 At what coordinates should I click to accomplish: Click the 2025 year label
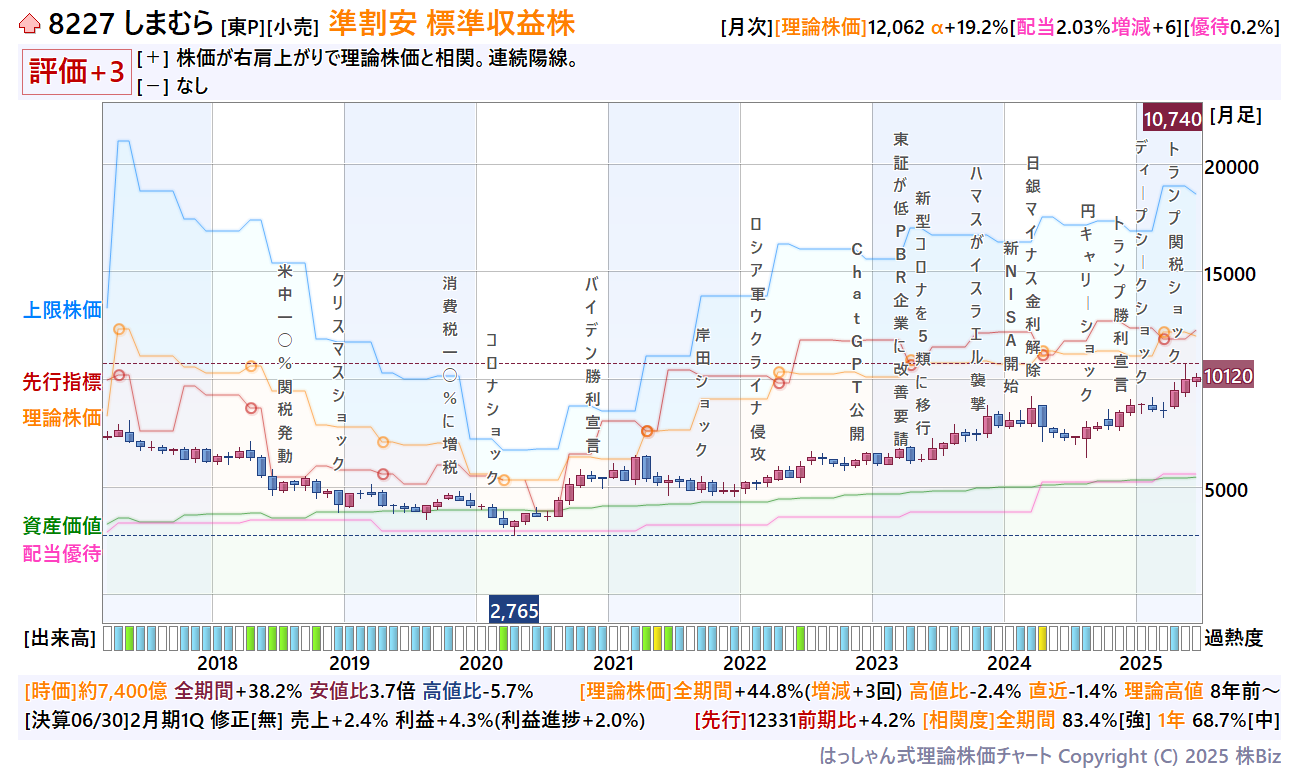pyautogui.click(x=1140, y=662)
